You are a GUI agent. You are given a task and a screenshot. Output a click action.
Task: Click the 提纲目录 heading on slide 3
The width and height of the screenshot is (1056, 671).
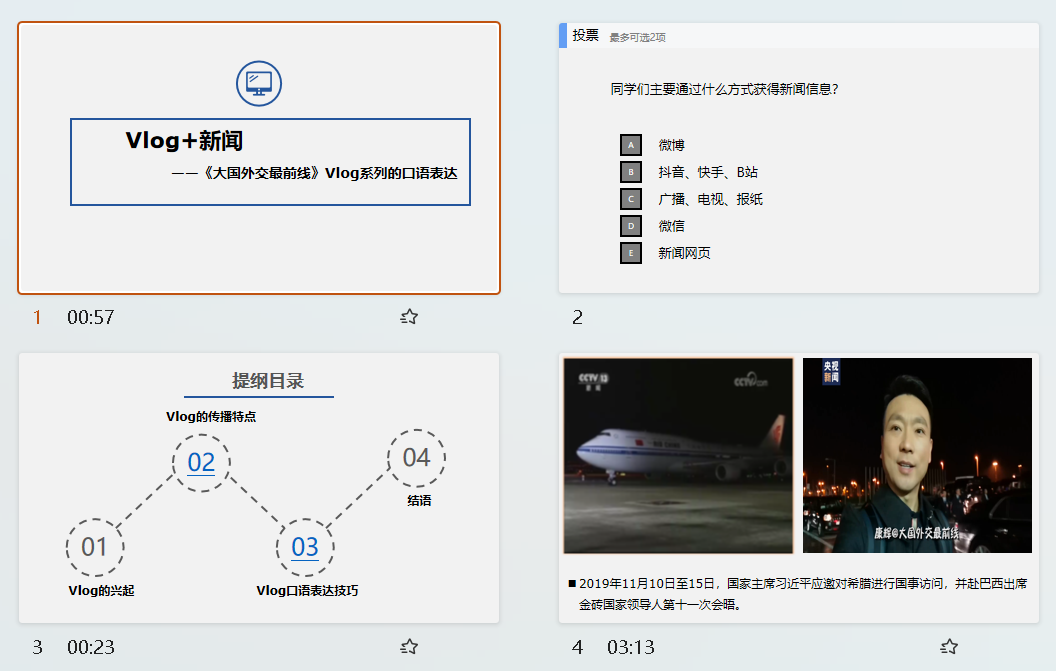(x=268, y=381)
